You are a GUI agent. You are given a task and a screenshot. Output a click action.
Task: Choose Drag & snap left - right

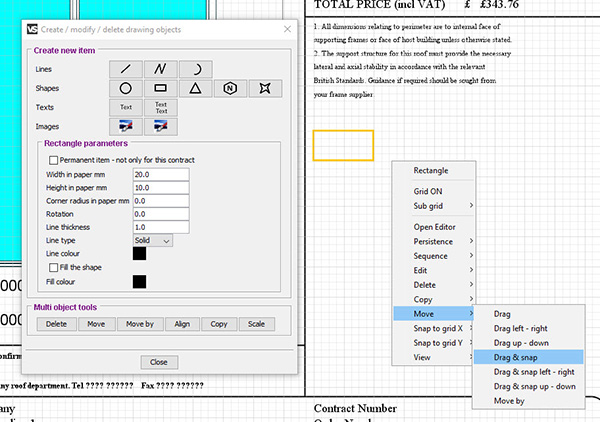[528, 372]
